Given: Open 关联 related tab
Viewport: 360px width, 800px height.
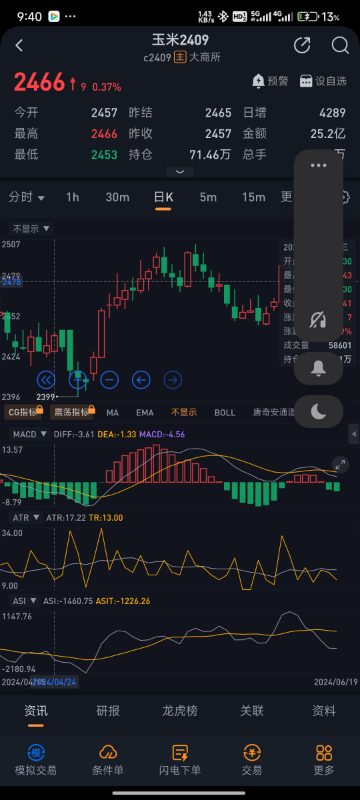Looking at the screenshot, I should pyautogui.click(x=252, y=710).
